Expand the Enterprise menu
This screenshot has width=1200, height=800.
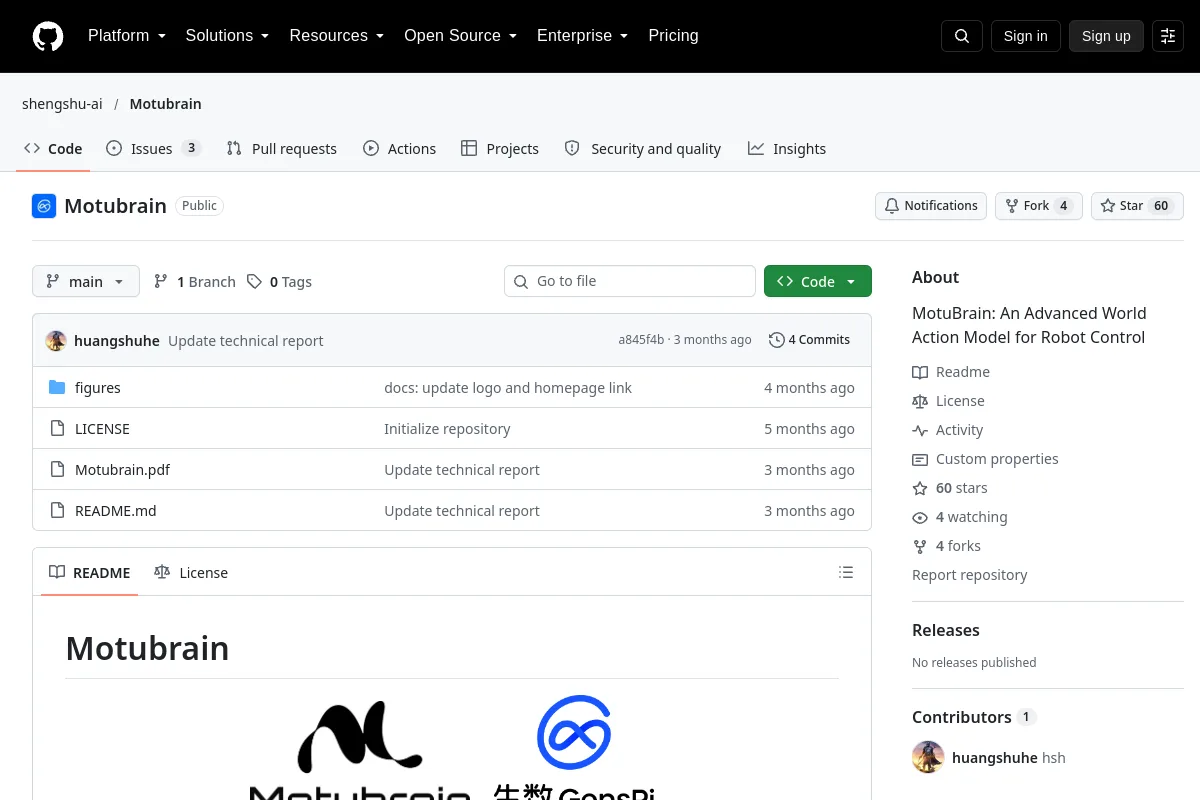[582, 36]
